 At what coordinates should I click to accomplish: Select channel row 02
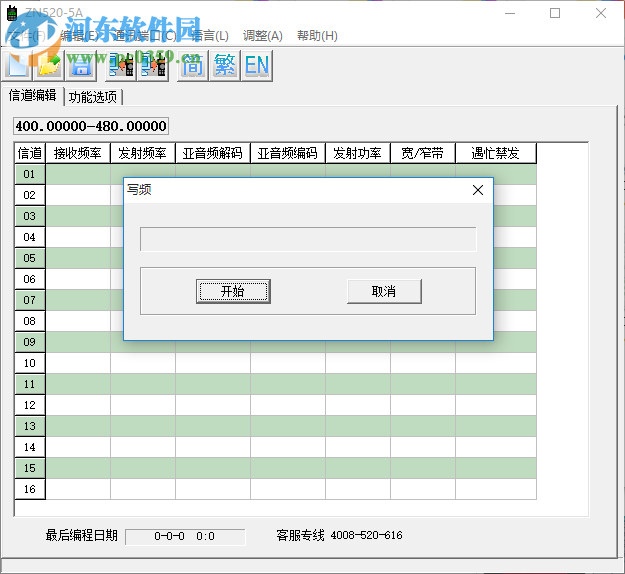click(x=30, y=195)
